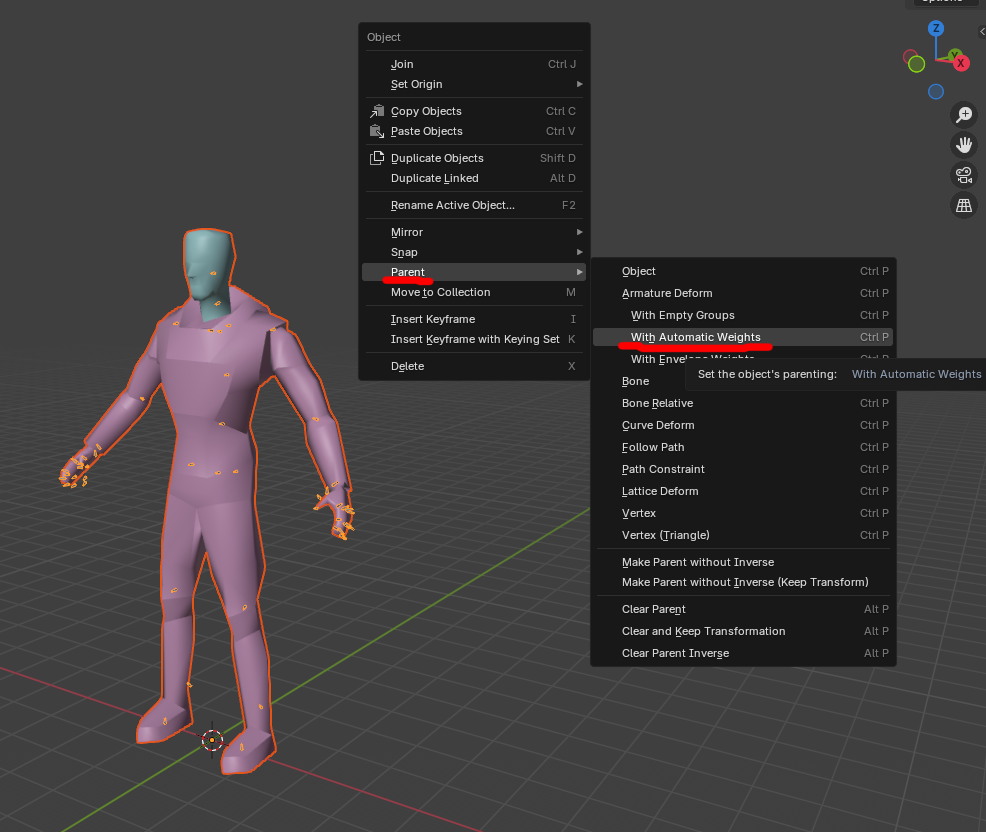Click the zoom viewport magnifier icon

[963, 114]
